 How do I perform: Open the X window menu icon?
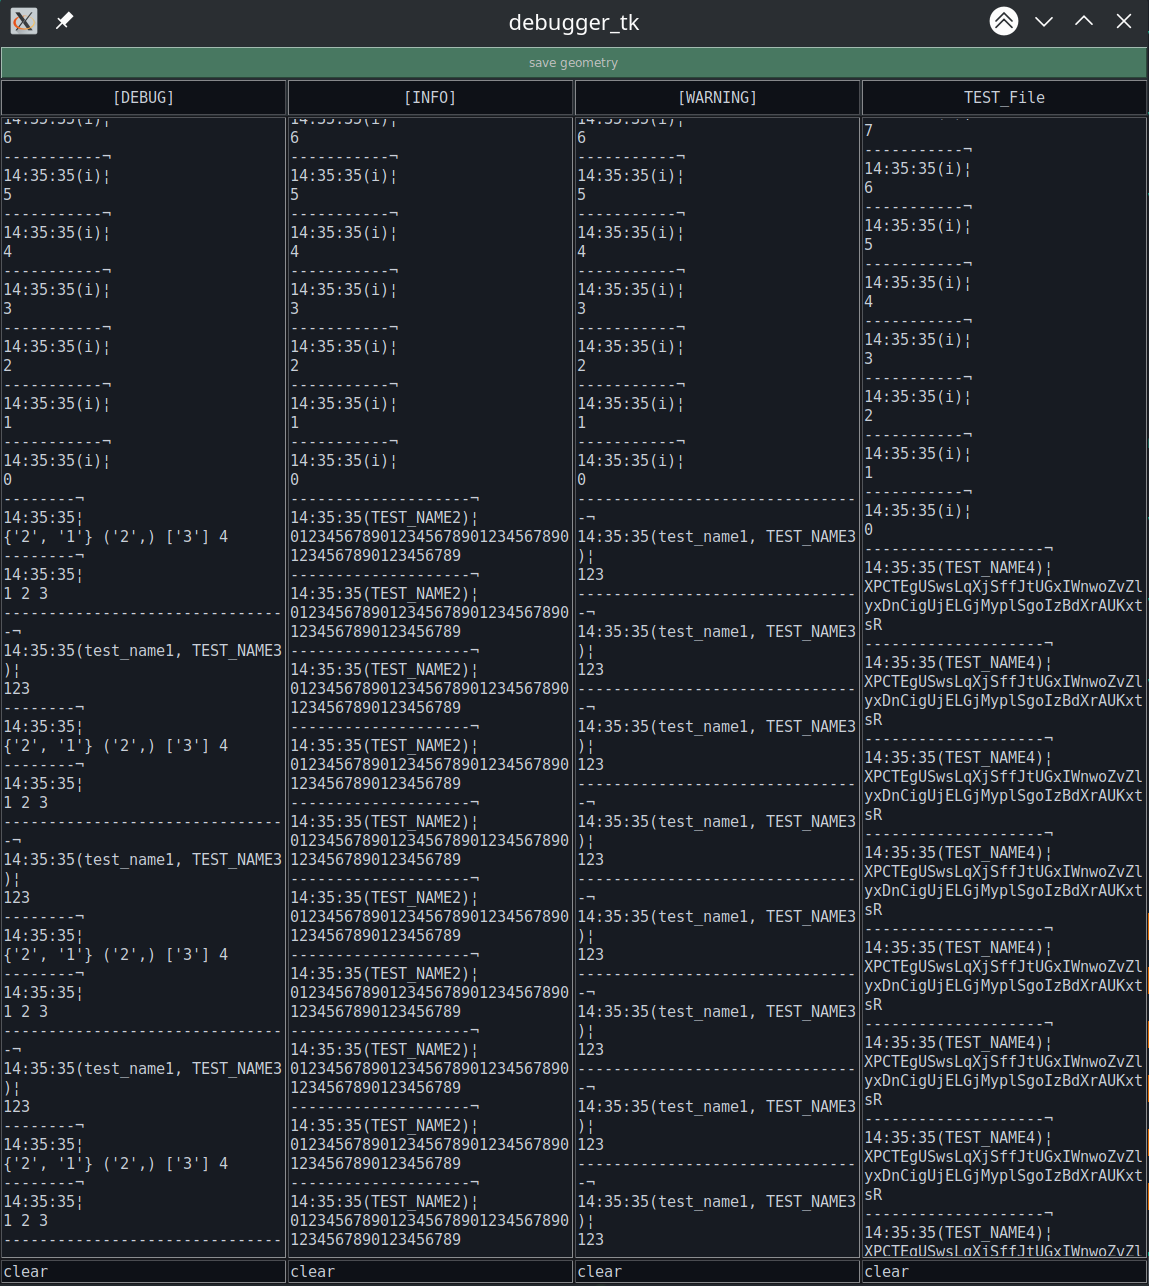click(24, 21)
